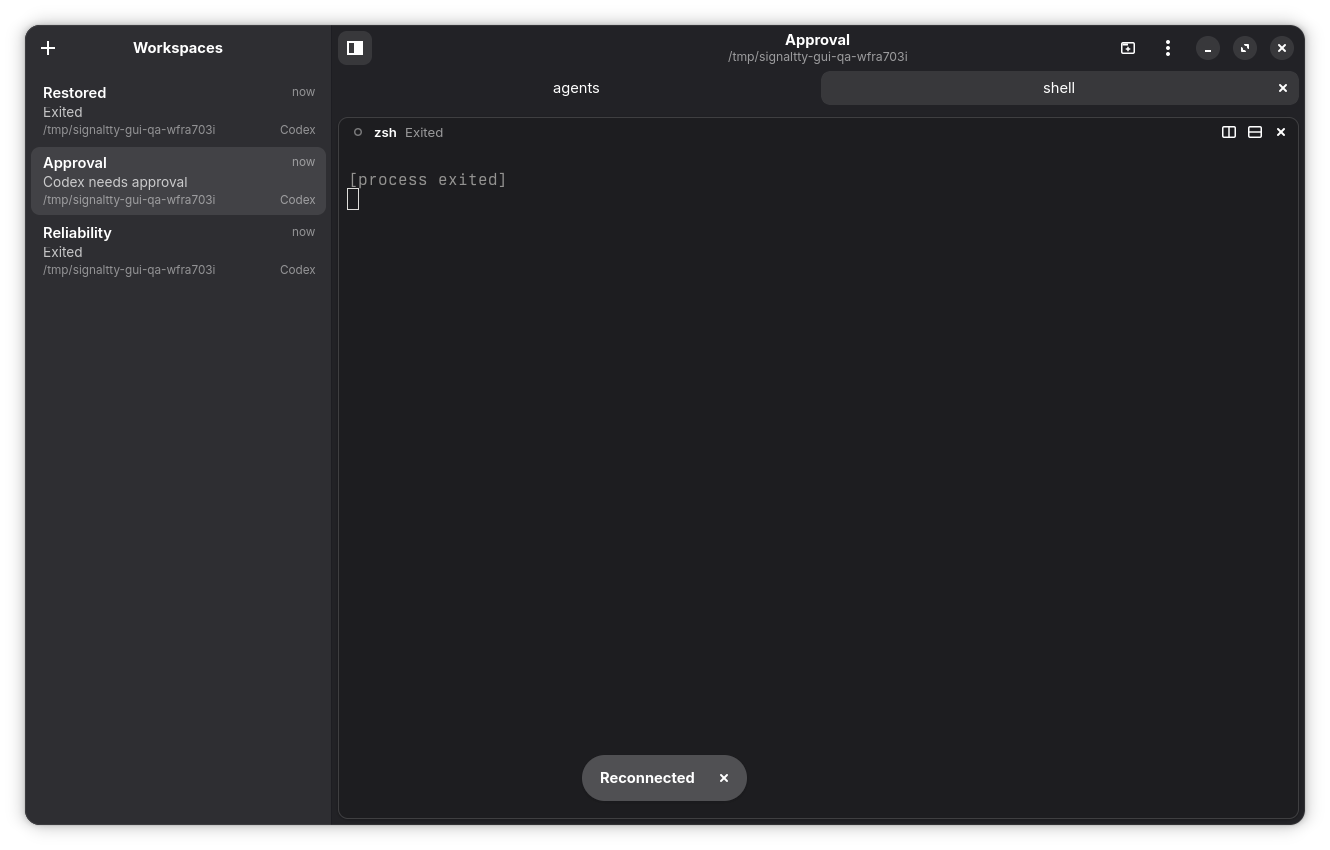The width and height of the screenshot is (1330, 850).
Task: Split zsh pane side by side
Action: point(1229,132)
